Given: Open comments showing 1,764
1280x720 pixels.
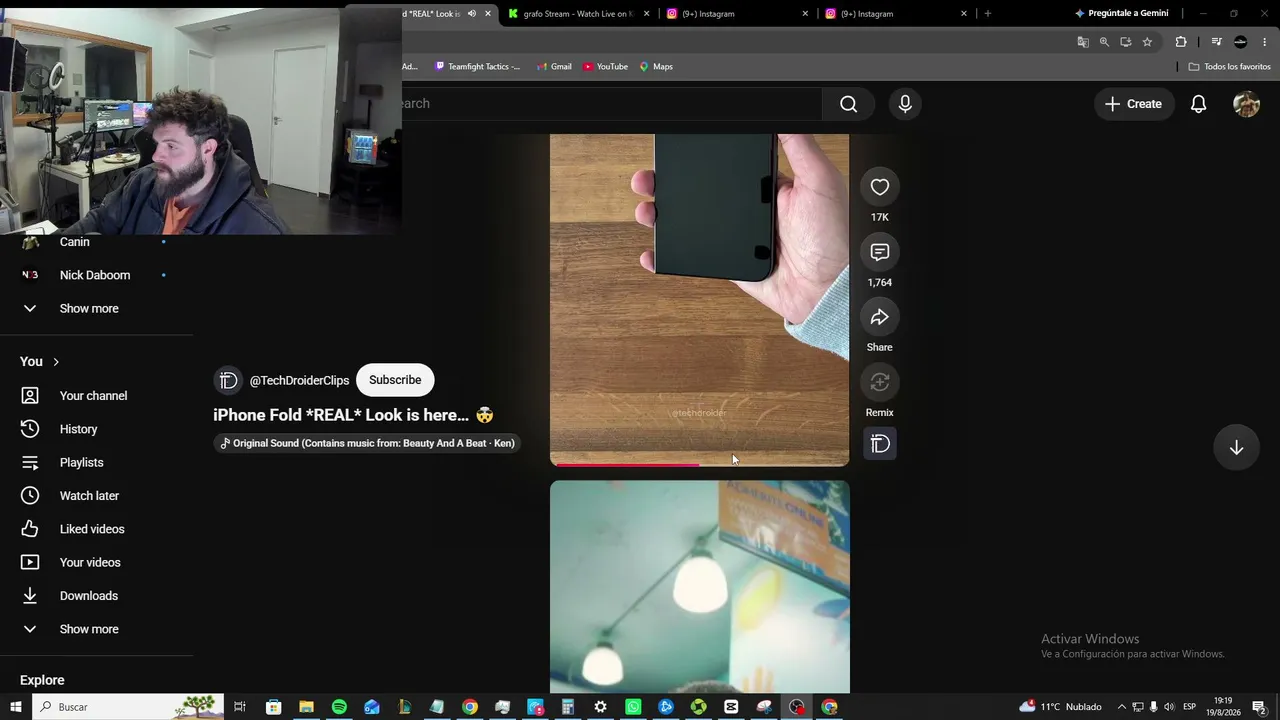Looking at the screenshot, I should point(880,252).
